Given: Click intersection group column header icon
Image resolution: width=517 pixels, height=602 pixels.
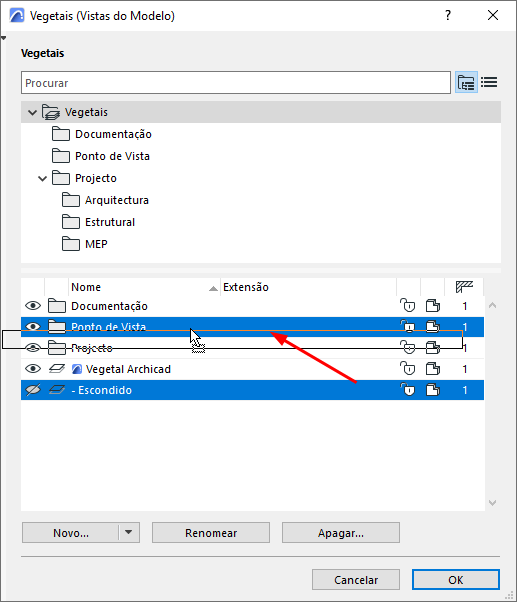Looking at the screenshot, I should click(x=464, y=287).
